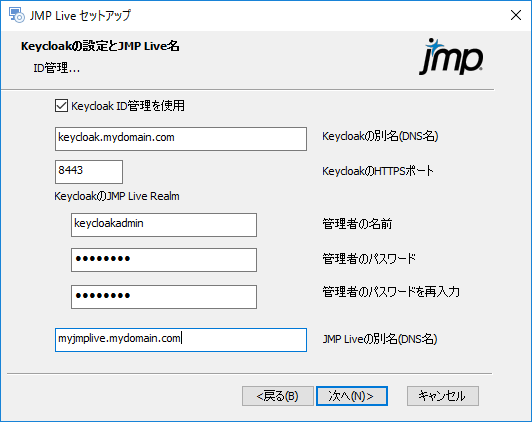
Task: Click the JMP Liveの別名(DNS名) label
Action: (x=380, y=339)
